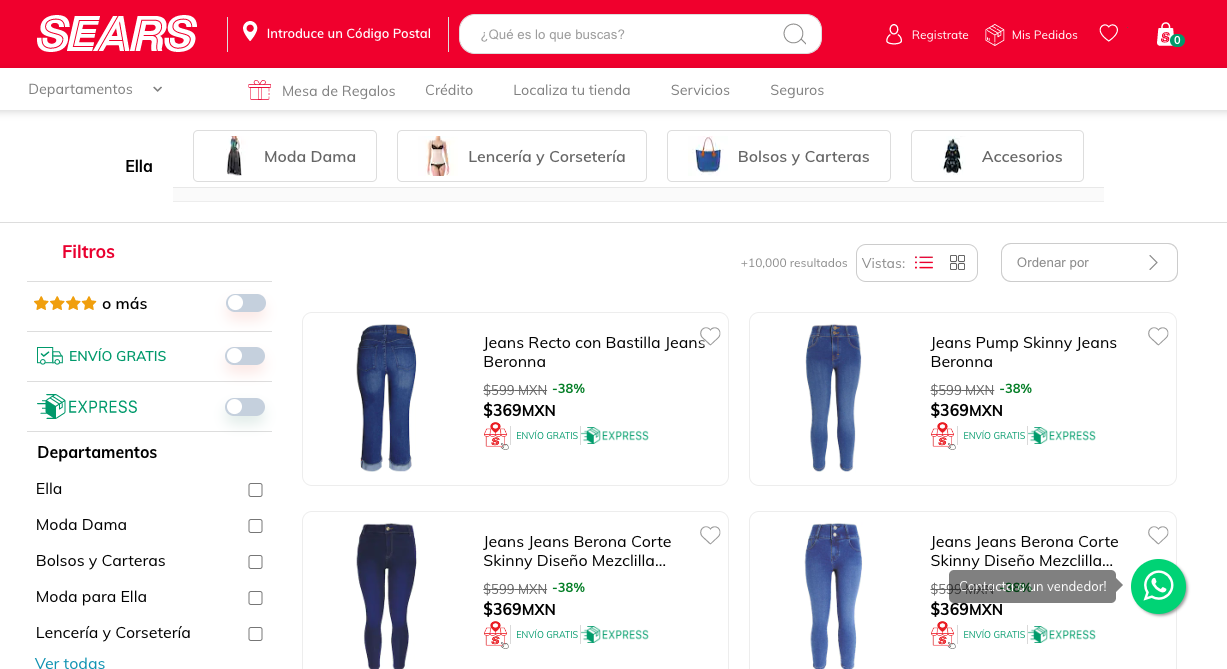Click the Sears logo

coord(117,34)
